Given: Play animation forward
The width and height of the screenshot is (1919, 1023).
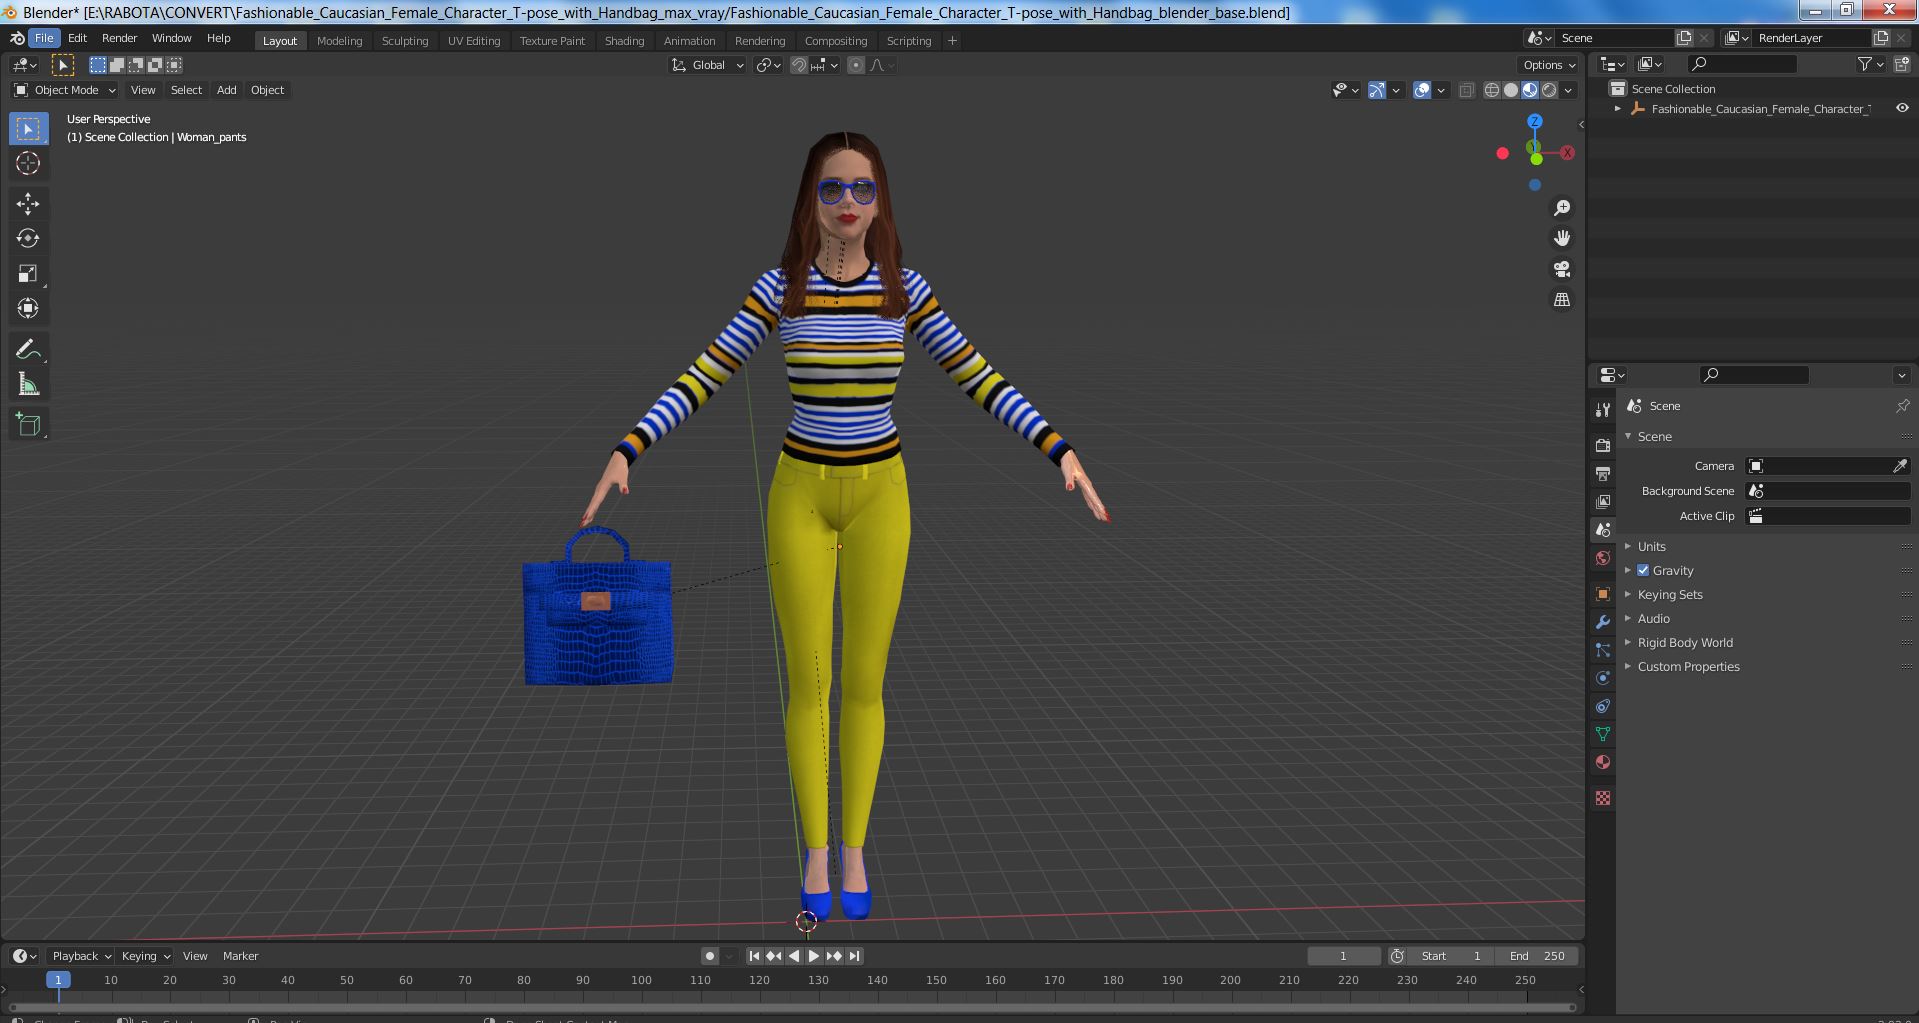Looking at the screenshot, I should (814, 956).
